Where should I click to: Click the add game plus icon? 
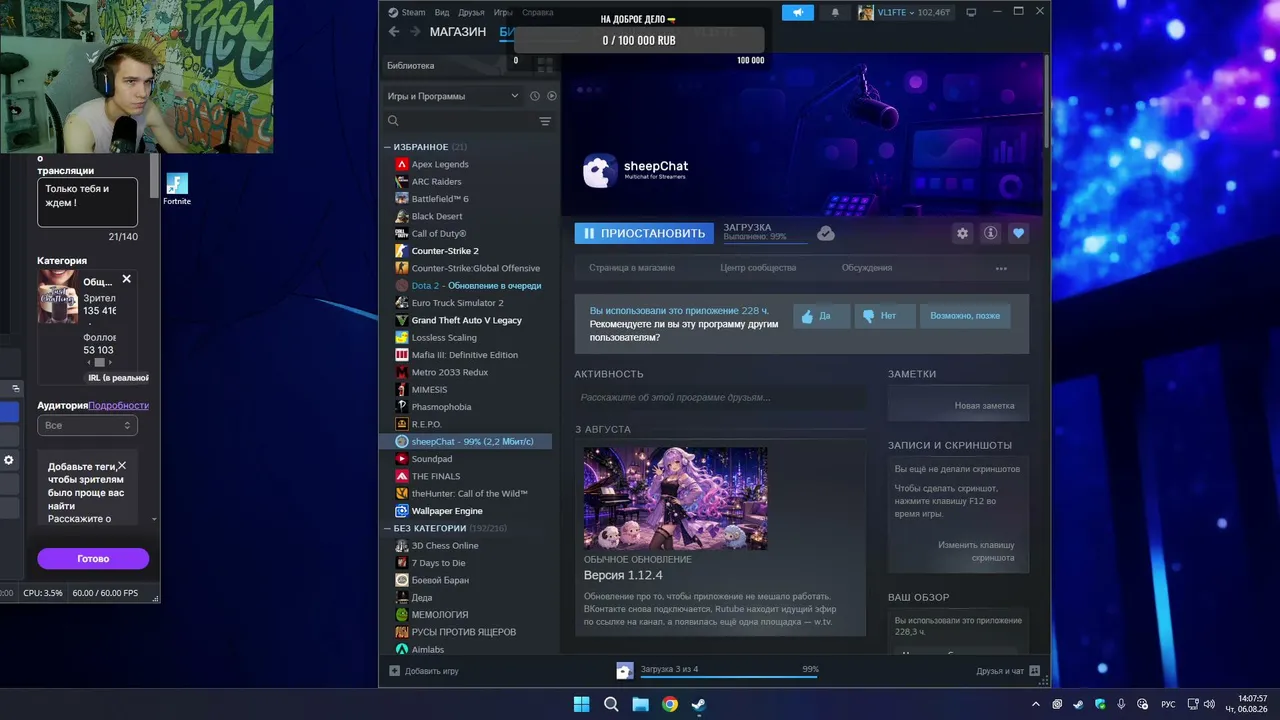[394, 671]
